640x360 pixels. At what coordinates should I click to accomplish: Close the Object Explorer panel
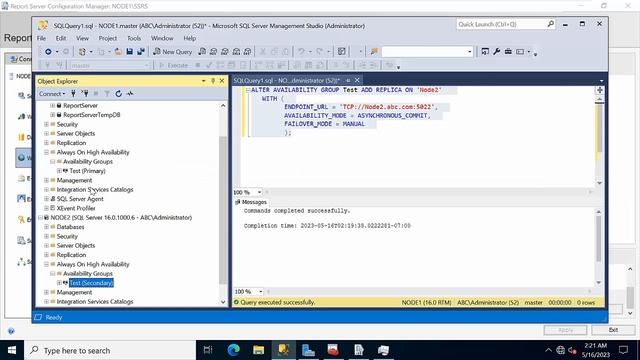tap(222, 81)
